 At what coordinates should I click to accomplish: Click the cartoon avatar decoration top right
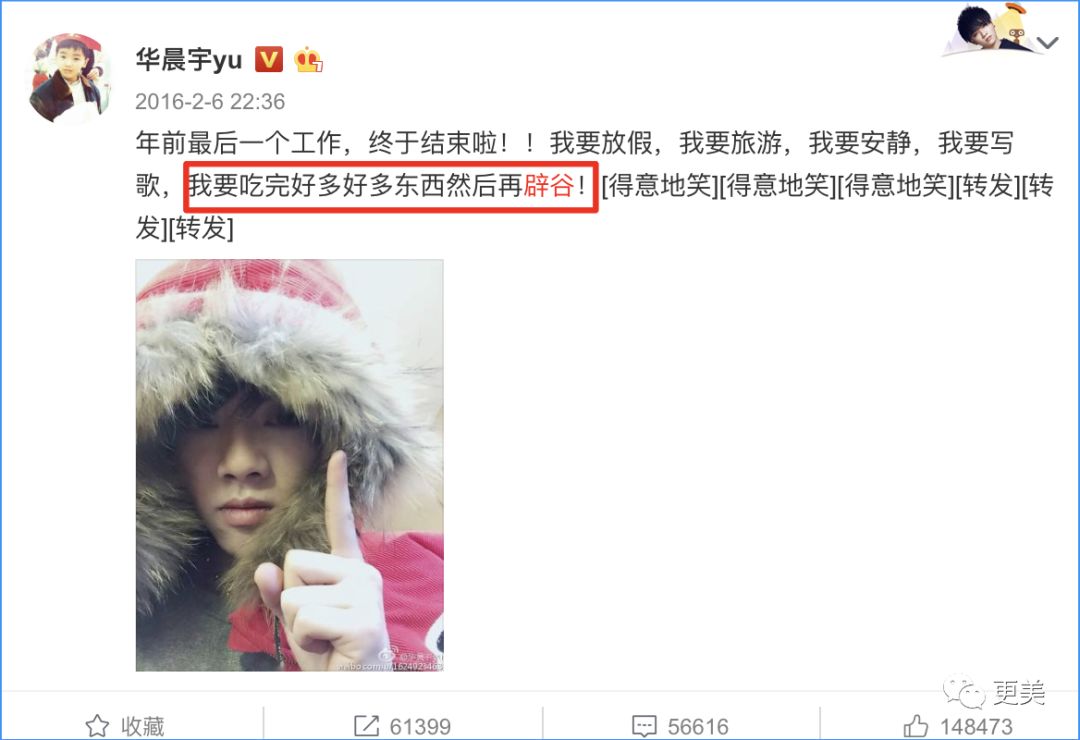[x=989, y=29]
